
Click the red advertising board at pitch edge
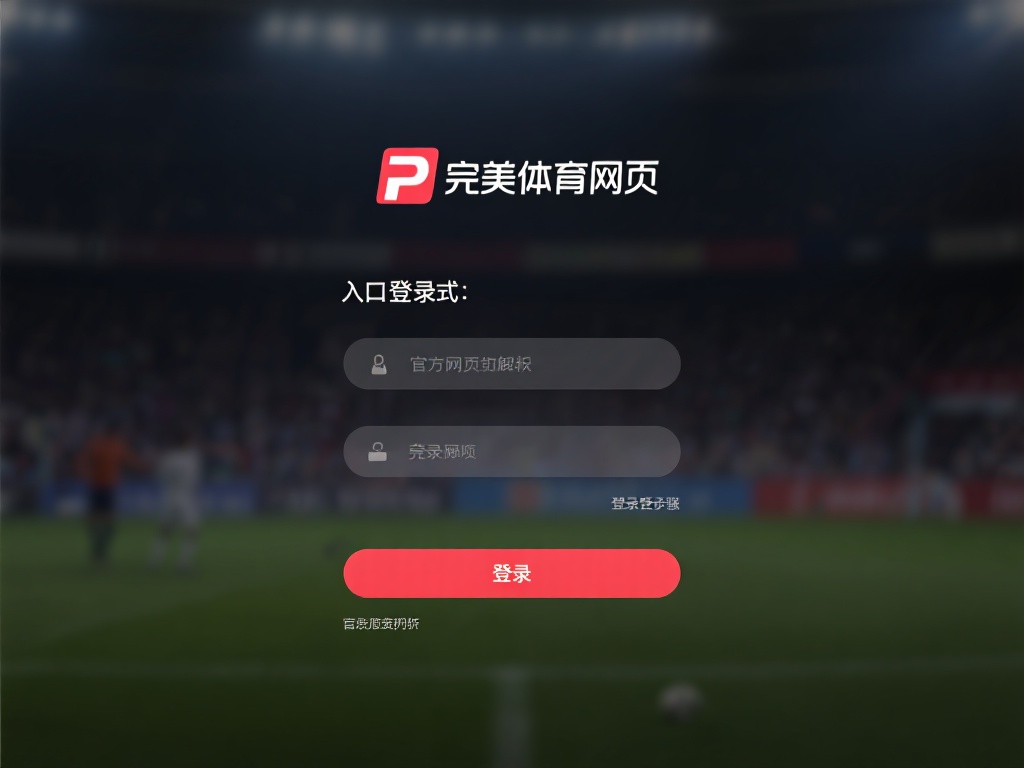coord(888,498)
